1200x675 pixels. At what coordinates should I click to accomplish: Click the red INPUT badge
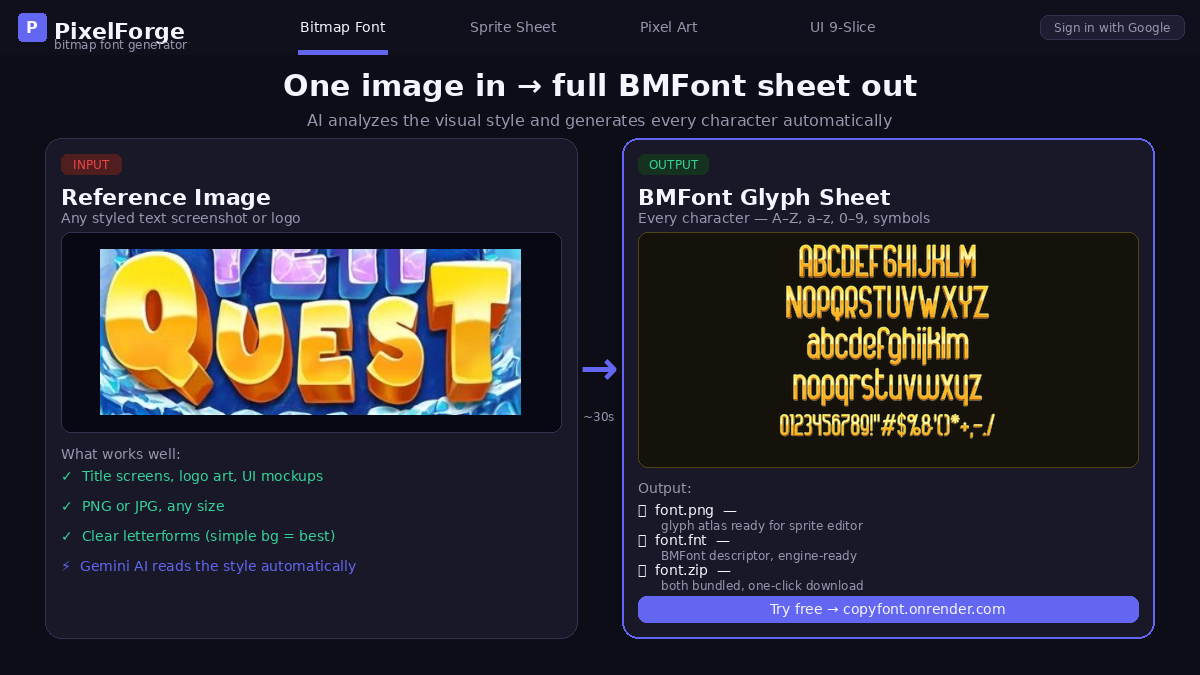tap(91, 165)
